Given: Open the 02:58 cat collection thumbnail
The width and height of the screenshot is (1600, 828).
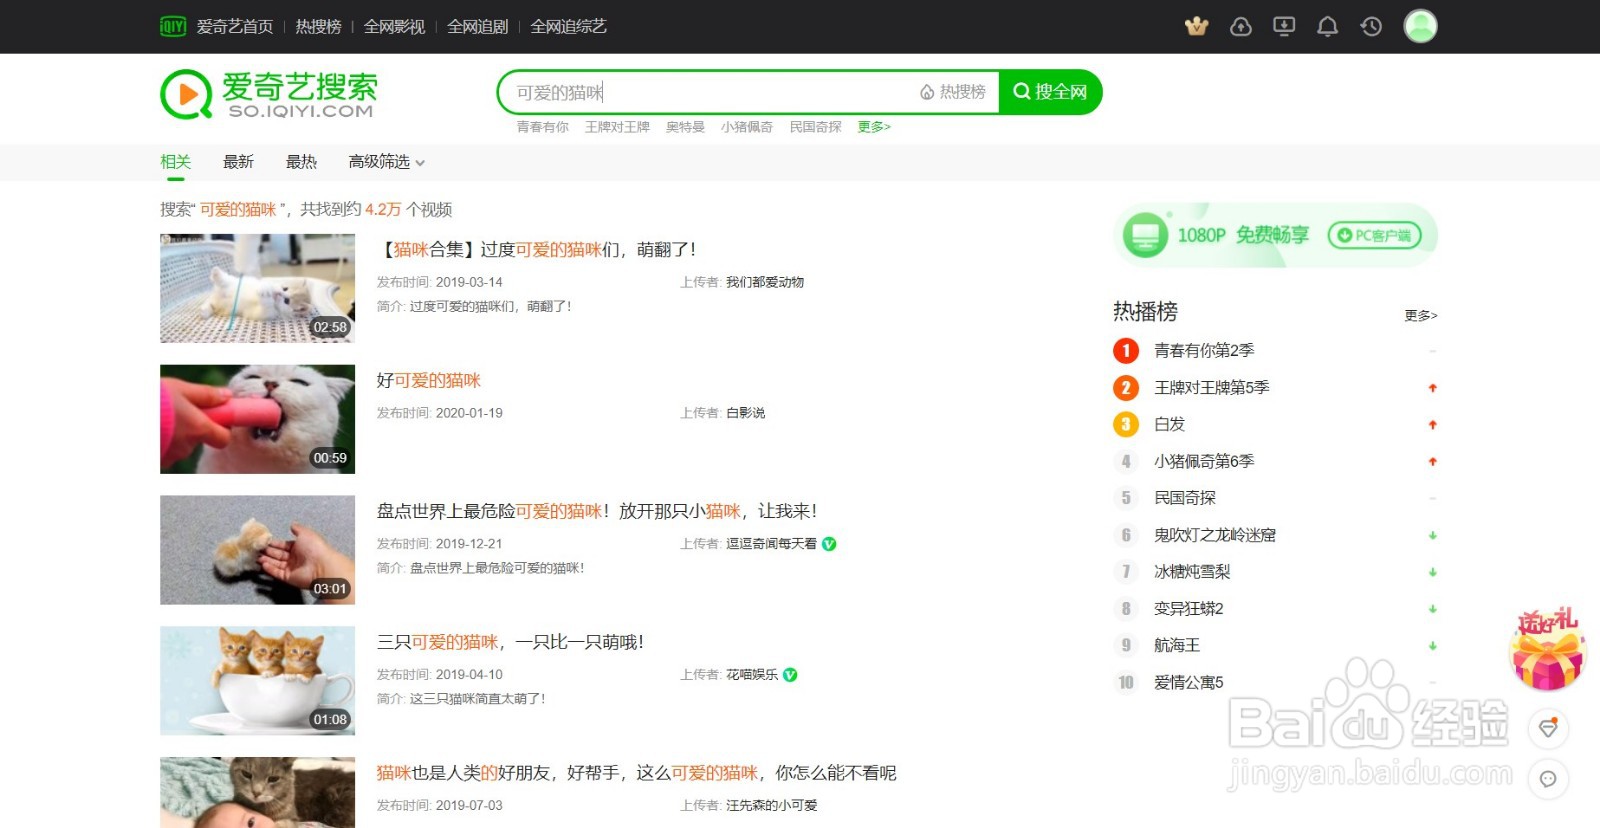Looking at the screenshot, I should pyautogui.click(x=257, y=288).
